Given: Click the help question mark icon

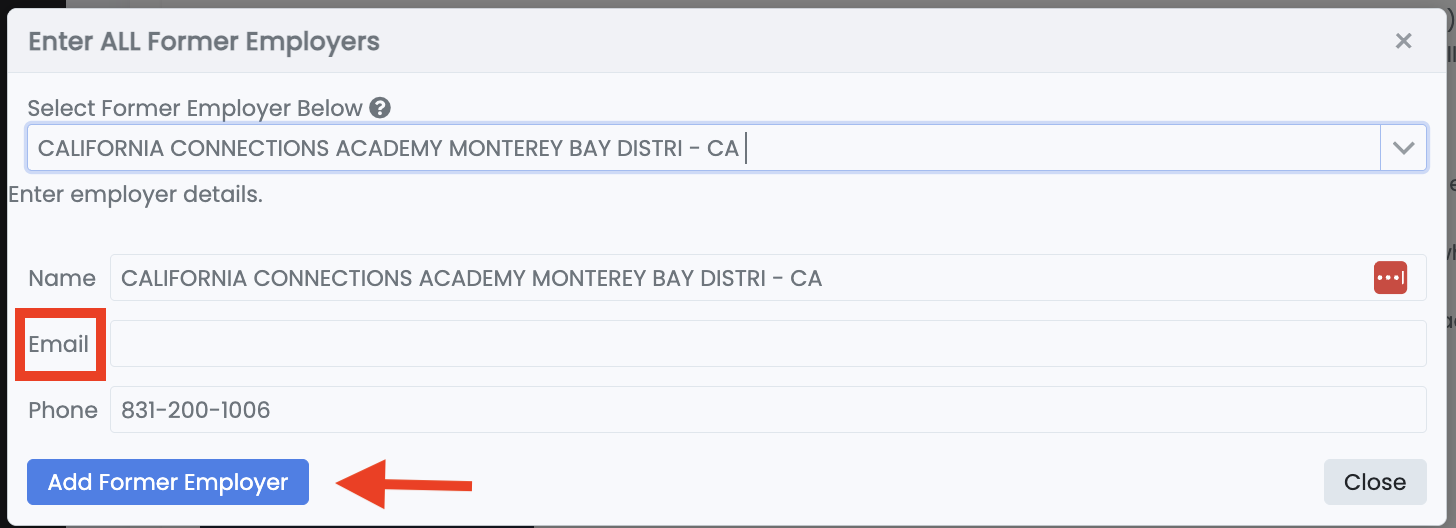Looking at the screenshot, I should (x=379, y=108).
